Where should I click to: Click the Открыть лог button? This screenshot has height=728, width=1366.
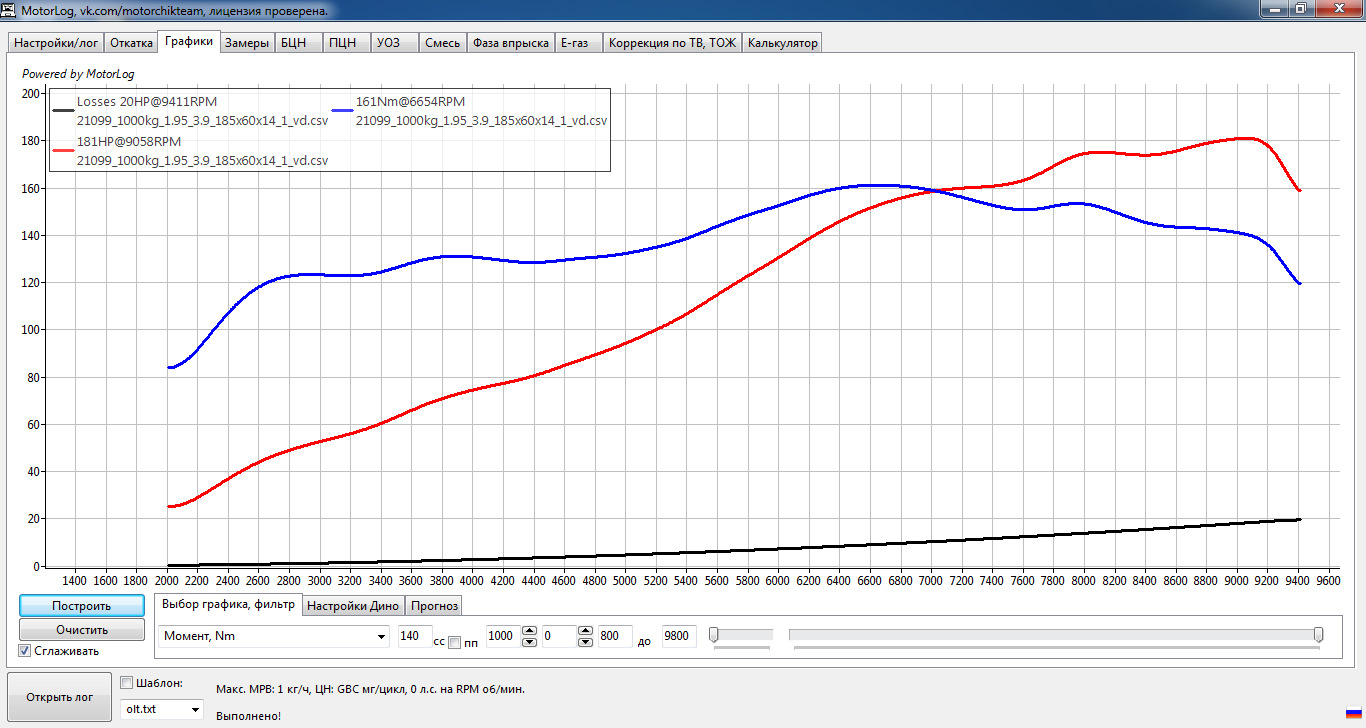click(59, 697)
